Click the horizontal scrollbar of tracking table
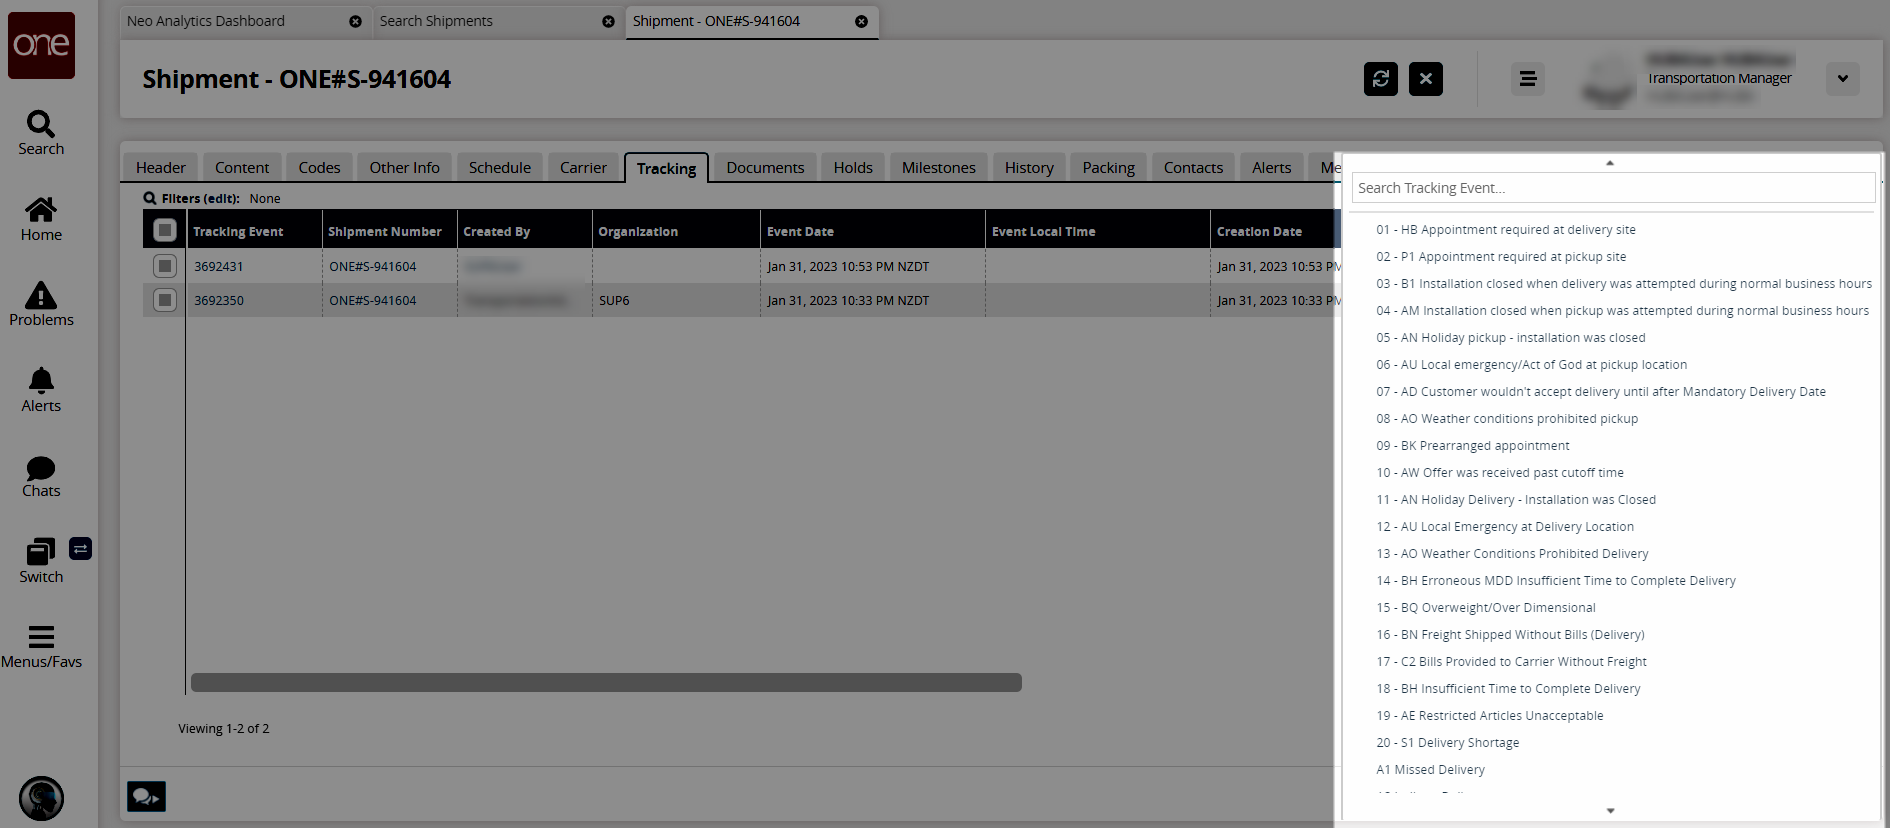The image size is (1890, 828). pos(606,682)
